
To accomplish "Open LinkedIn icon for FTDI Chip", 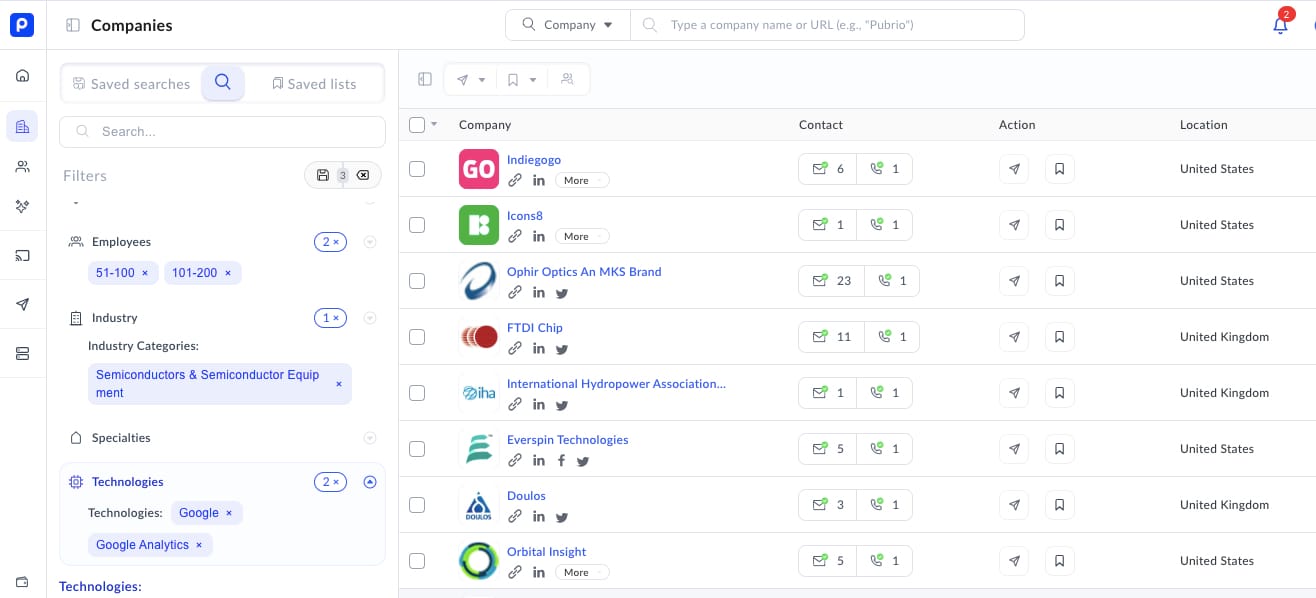I will pyautogui.click(x=539, y=349).
